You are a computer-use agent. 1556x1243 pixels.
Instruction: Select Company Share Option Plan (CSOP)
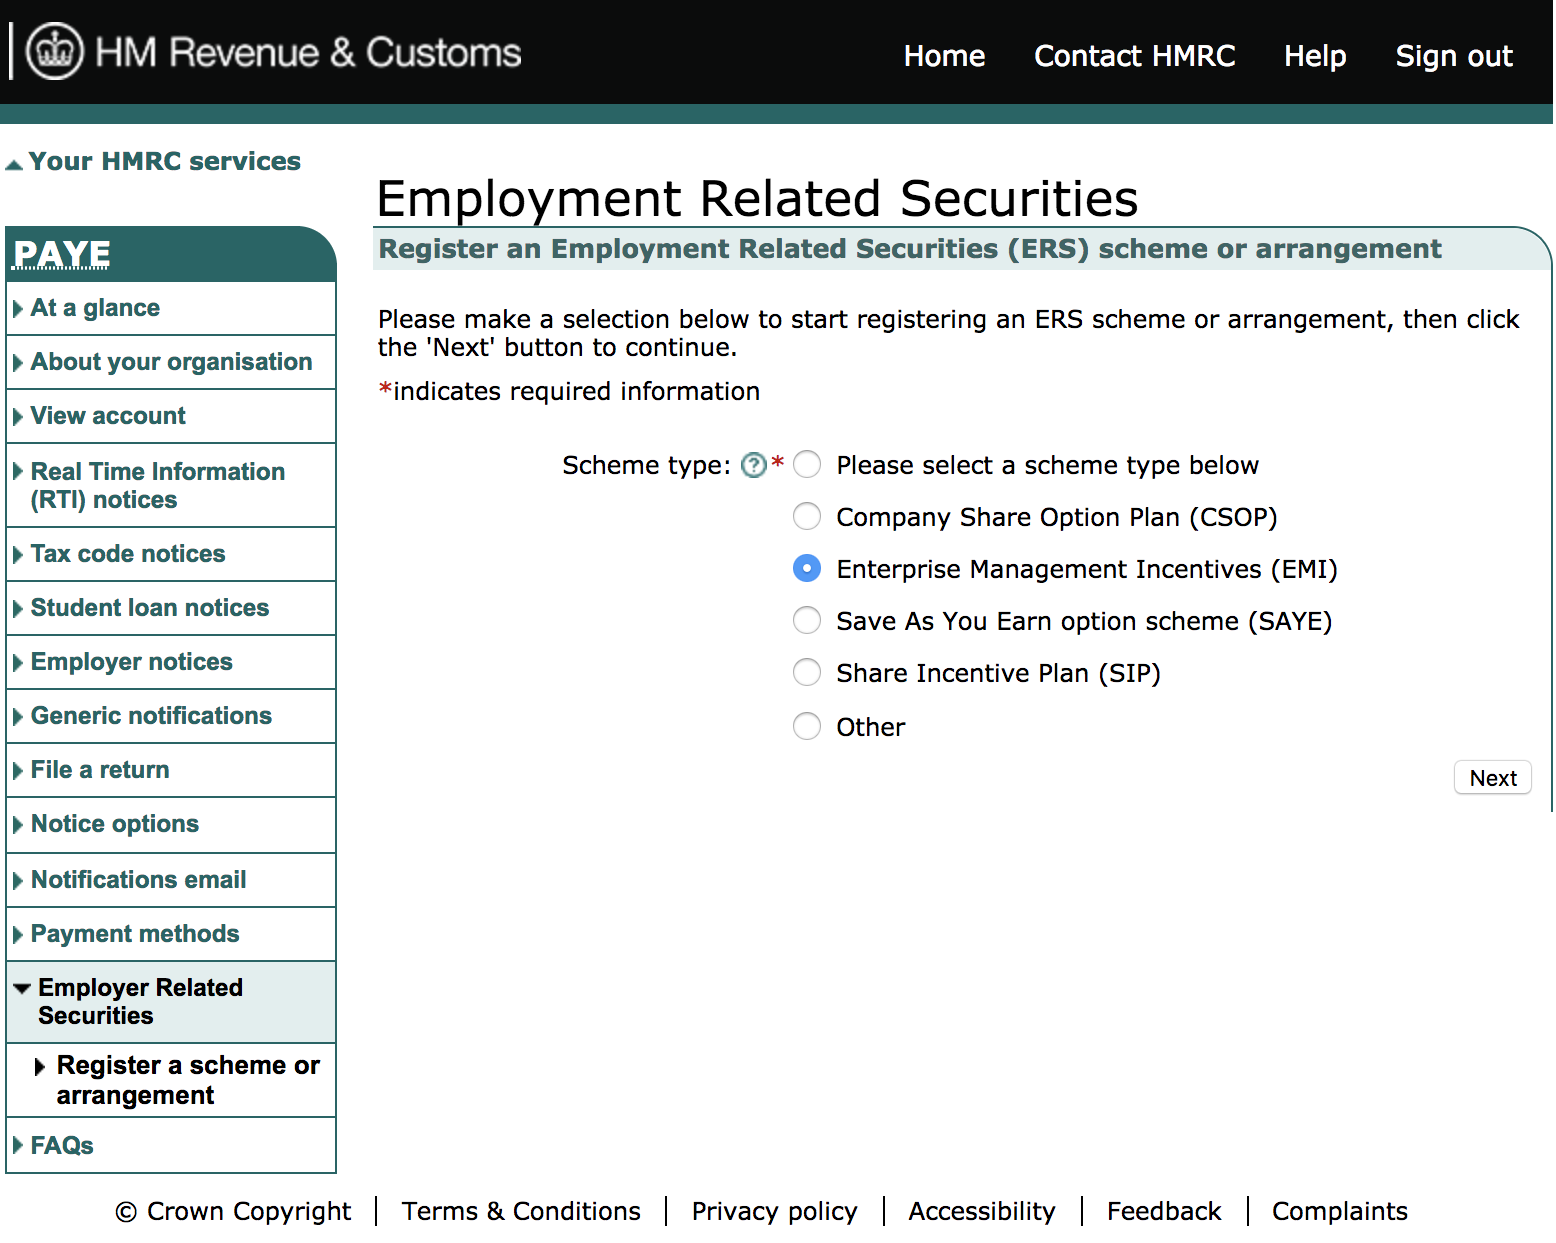(806, 516)
